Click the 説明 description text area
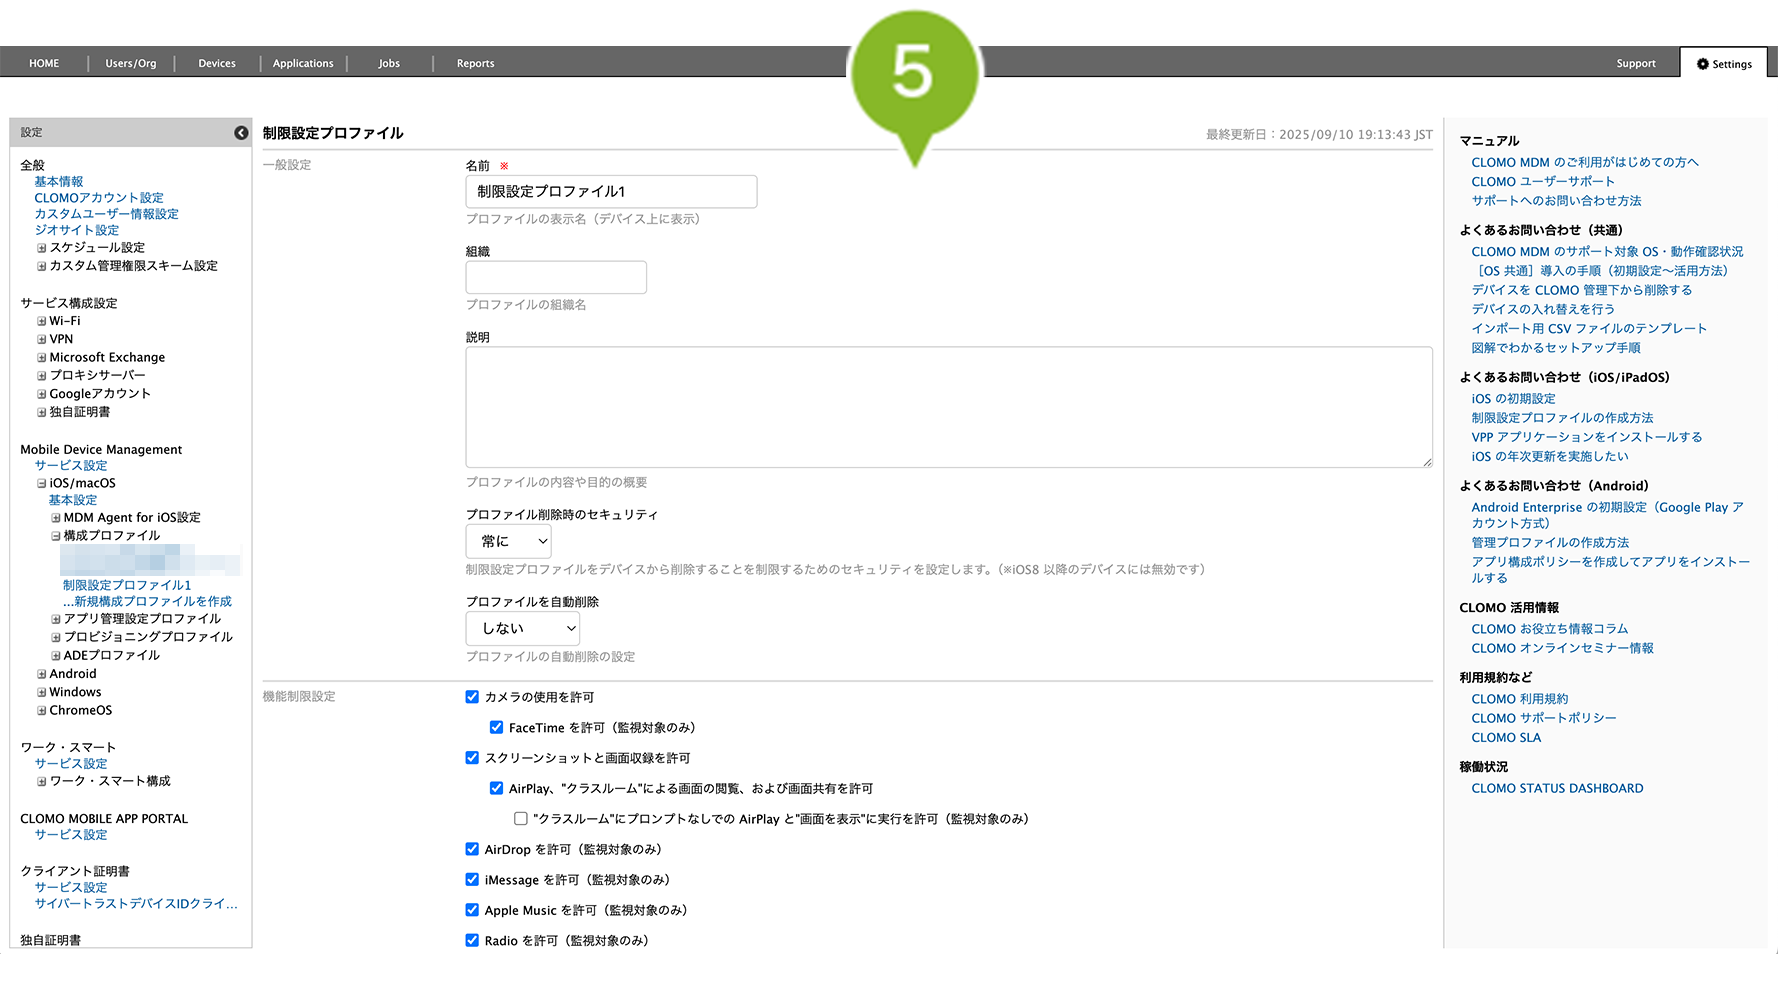Image resolution: width=1778 pixels, height=1000 pixels. pos(948,407)
